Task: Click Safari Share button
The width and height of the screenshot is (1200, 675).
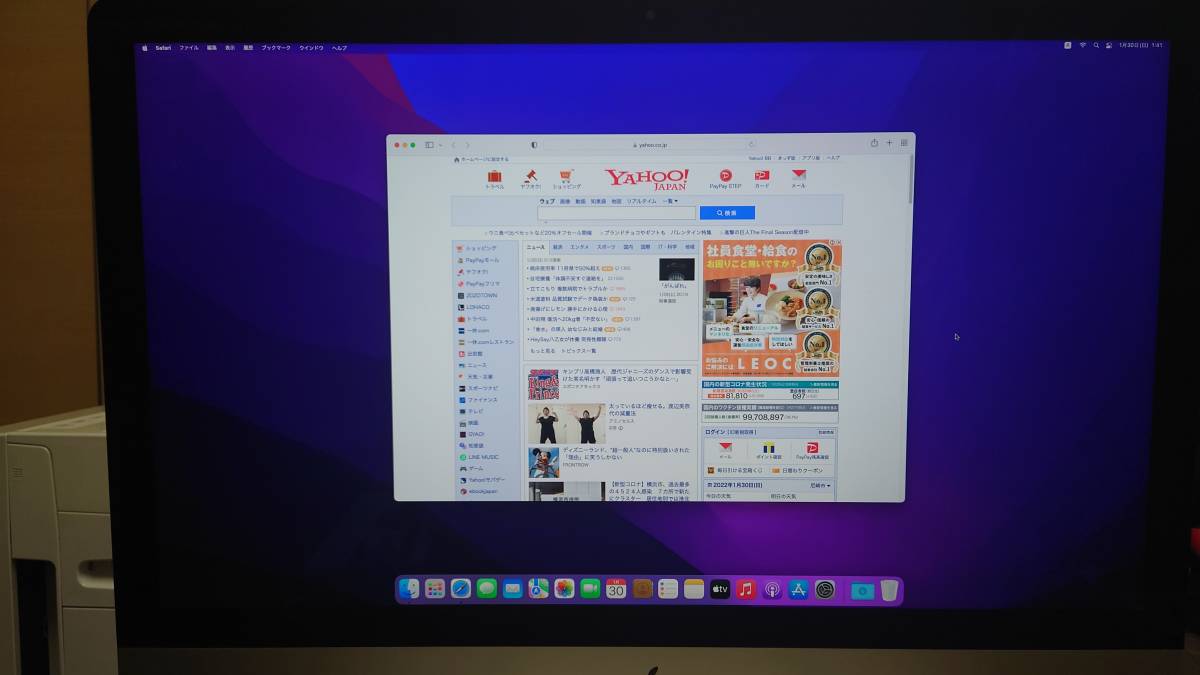Action: [874, 143]
